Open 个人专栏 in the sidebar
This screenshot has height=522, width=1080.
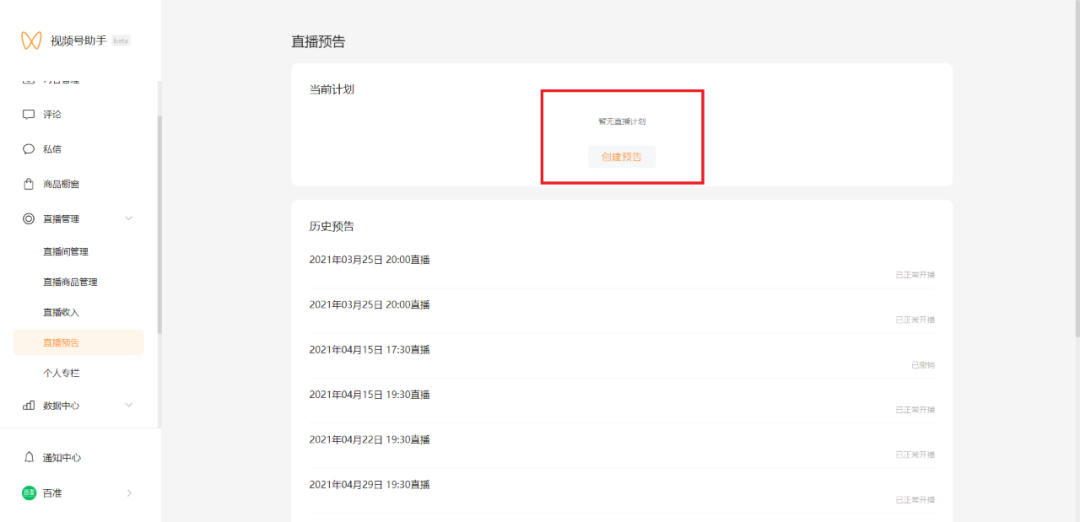pyautogui.click(x=60, y=372)
